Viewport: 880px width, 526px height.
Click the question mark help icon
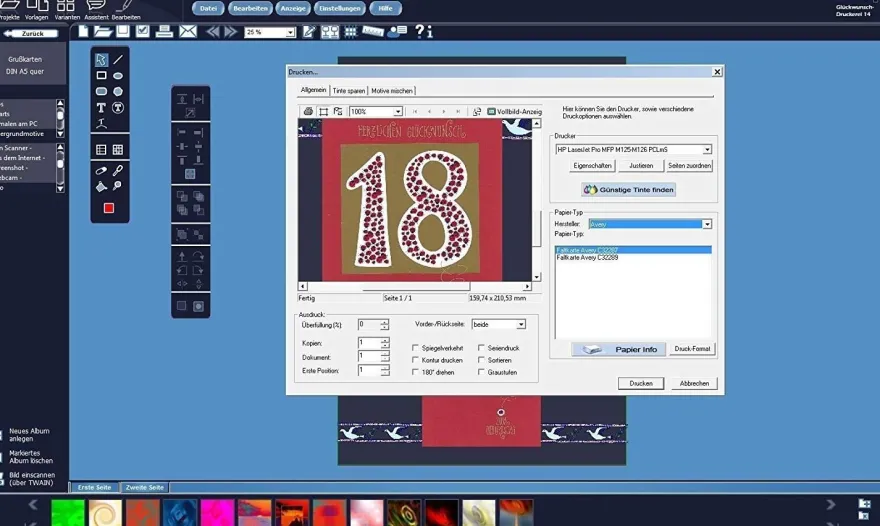[419, 31]
